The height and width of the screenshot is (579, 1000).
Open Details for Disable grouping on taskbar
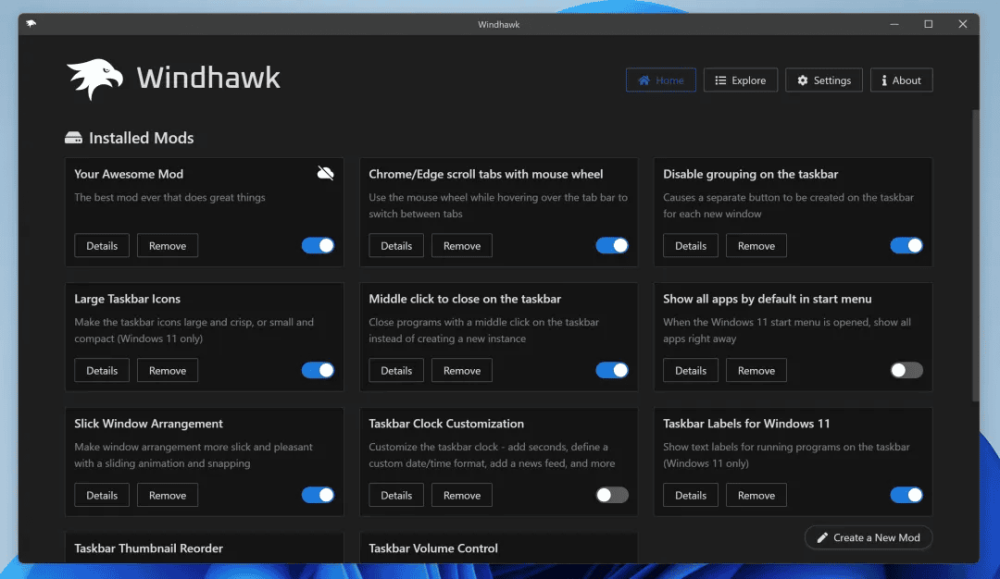[691, 246]
